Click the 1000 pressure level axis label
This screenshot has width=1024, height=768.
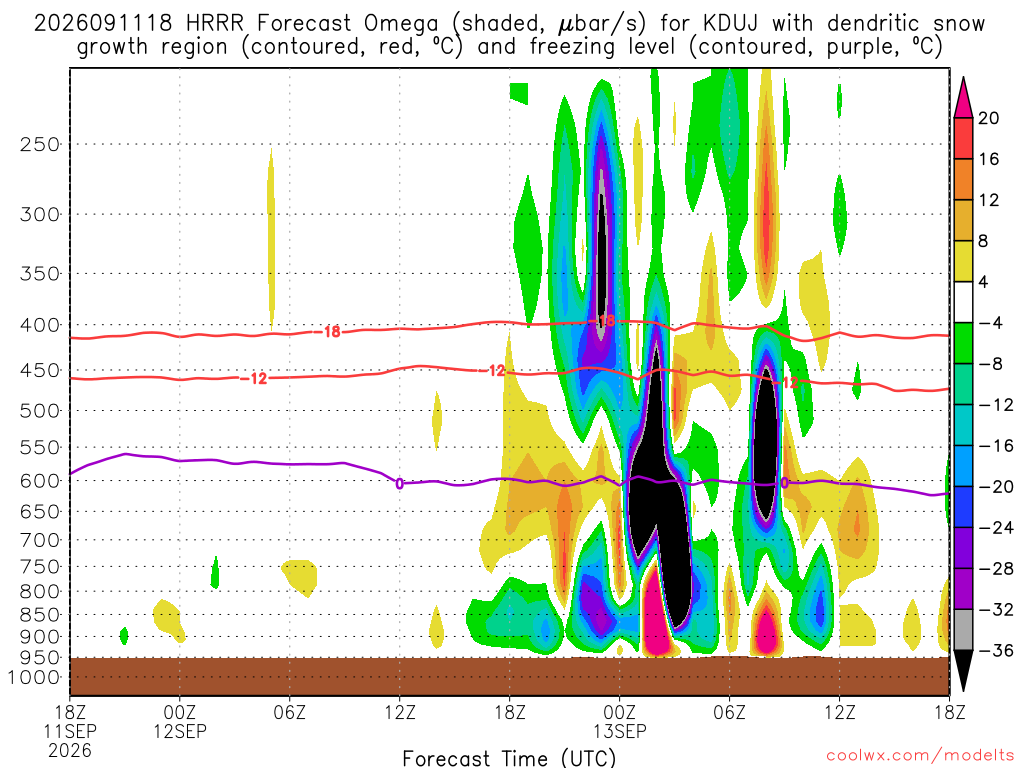(34, 677)
